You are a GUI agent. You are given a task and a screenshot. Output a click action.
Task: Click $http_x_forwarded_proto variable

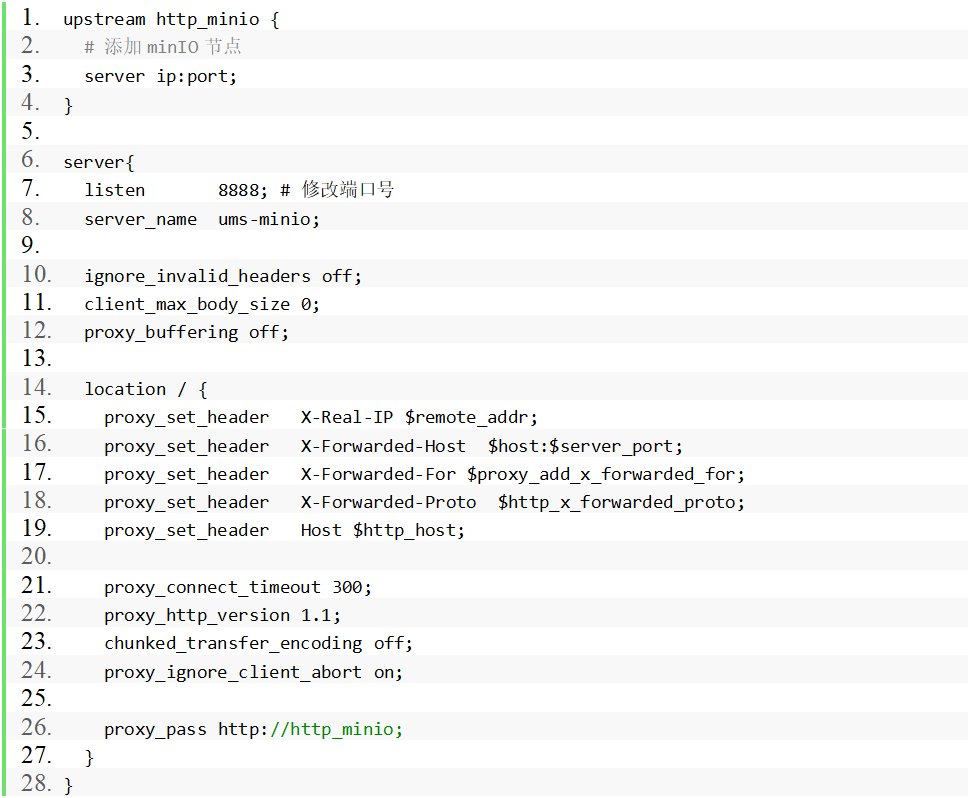coord(621,503)
